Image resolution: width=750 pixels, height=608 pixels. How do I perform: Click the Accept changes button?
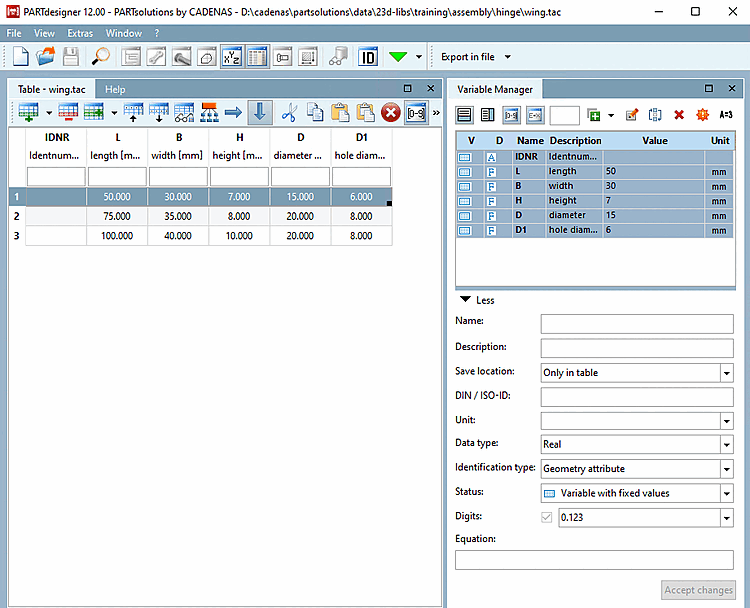(x=699, y=590)
